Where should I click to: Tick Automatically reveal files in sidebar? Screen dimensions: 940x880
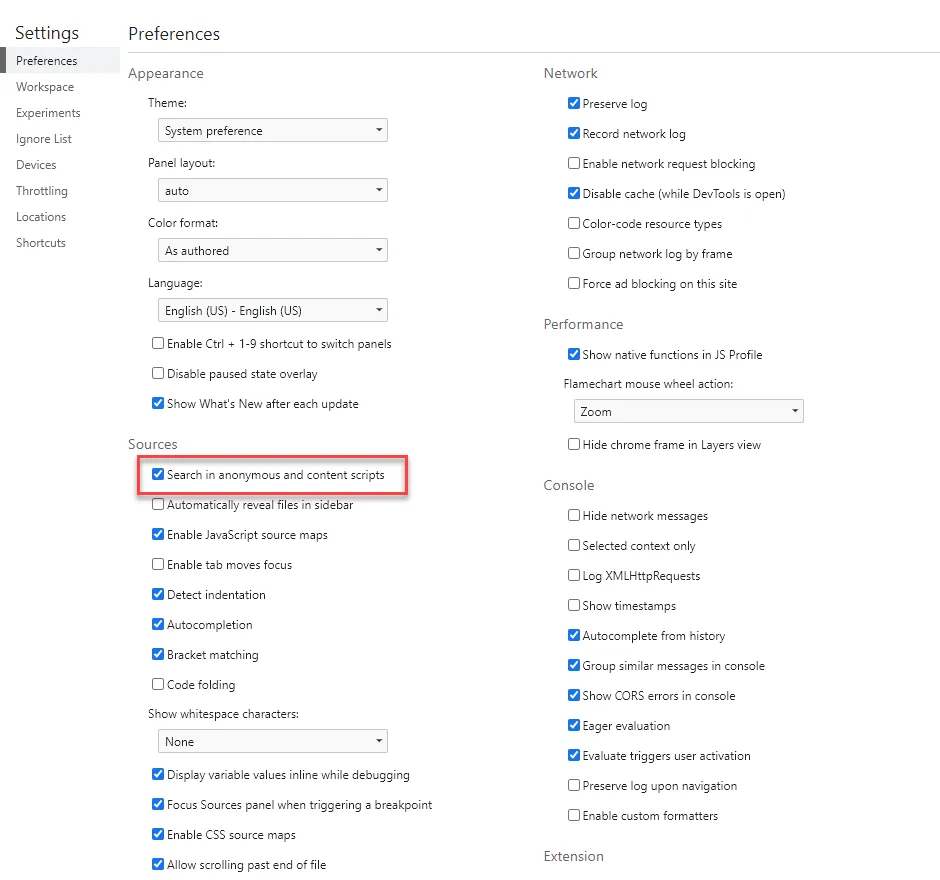pos(158,505)
